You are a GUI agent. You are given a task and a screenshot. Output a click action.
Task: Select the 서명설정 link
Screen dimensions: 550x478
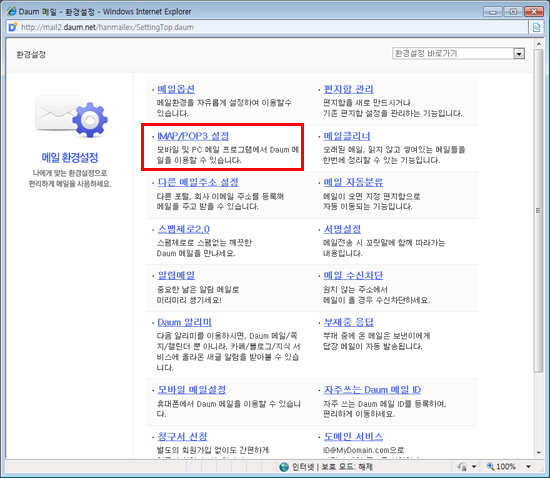(342, 229)
